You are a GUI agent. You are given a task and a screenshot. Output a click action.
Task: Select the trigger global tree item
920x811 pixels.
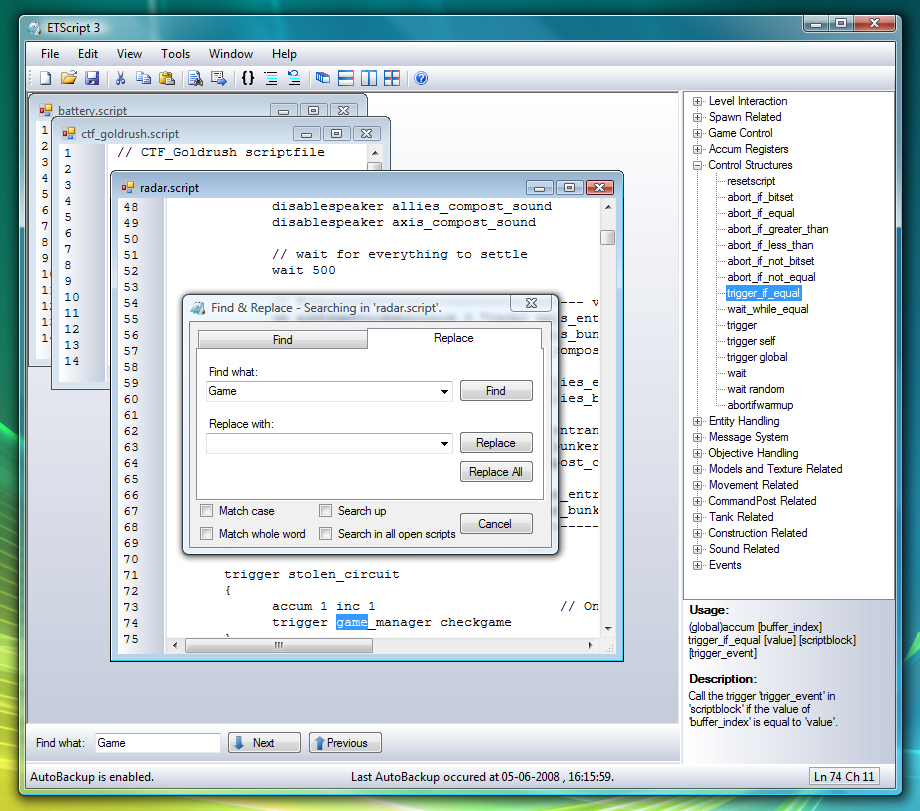(x=757, y=357)
